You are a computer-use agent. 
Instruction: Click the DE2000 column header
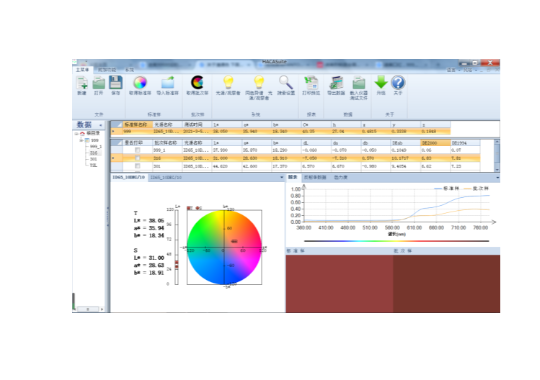coord(435,143)
